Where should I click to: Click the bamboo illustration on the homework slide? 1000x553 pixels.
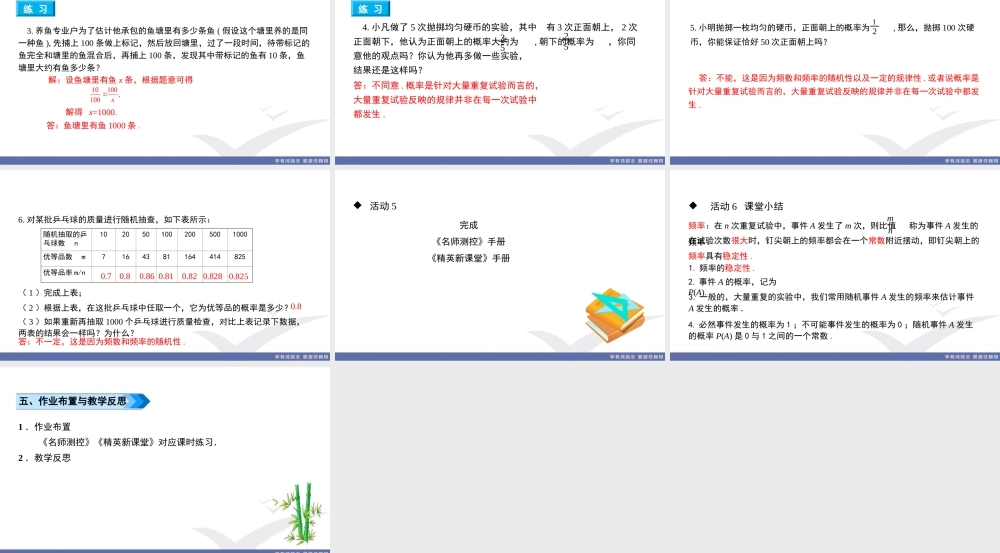(298, 513)
